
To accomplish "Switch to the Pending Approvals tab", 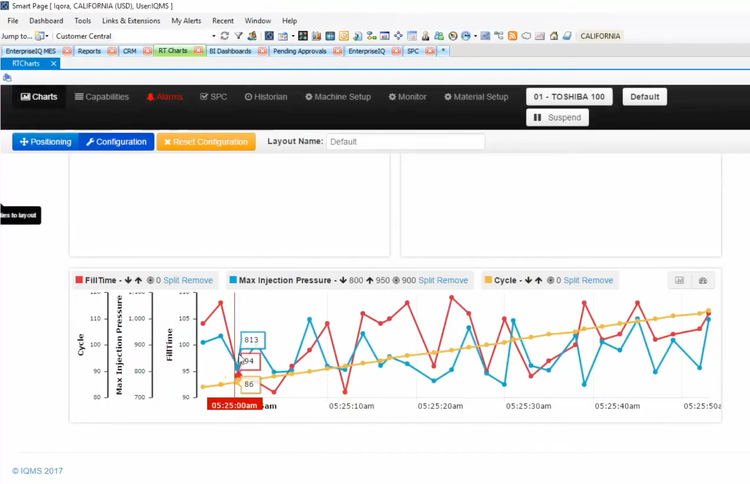I will (x=299, y=51).
